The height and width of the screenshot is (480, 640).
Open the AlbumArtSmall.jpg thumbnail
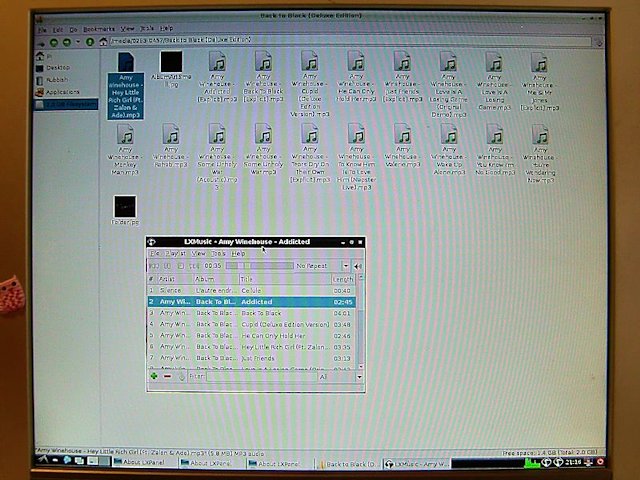171,61
